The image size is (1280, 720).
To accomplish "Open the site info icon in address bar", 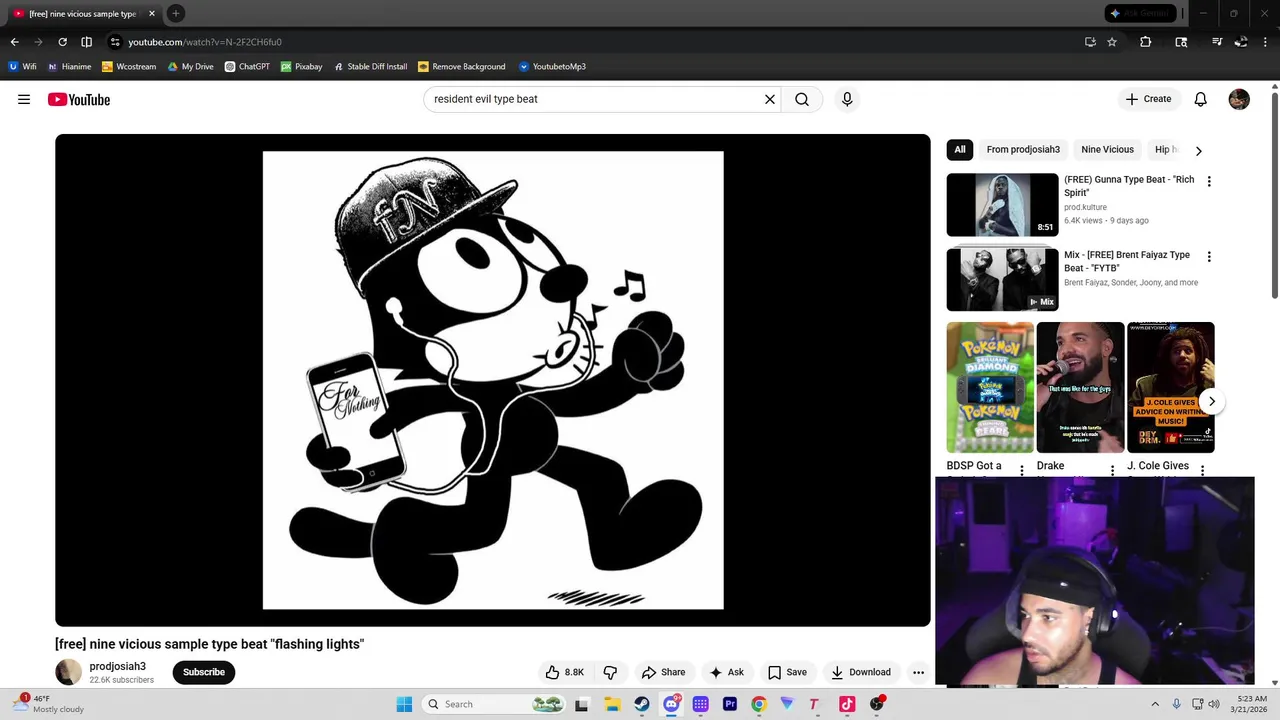I will [115, 42].
